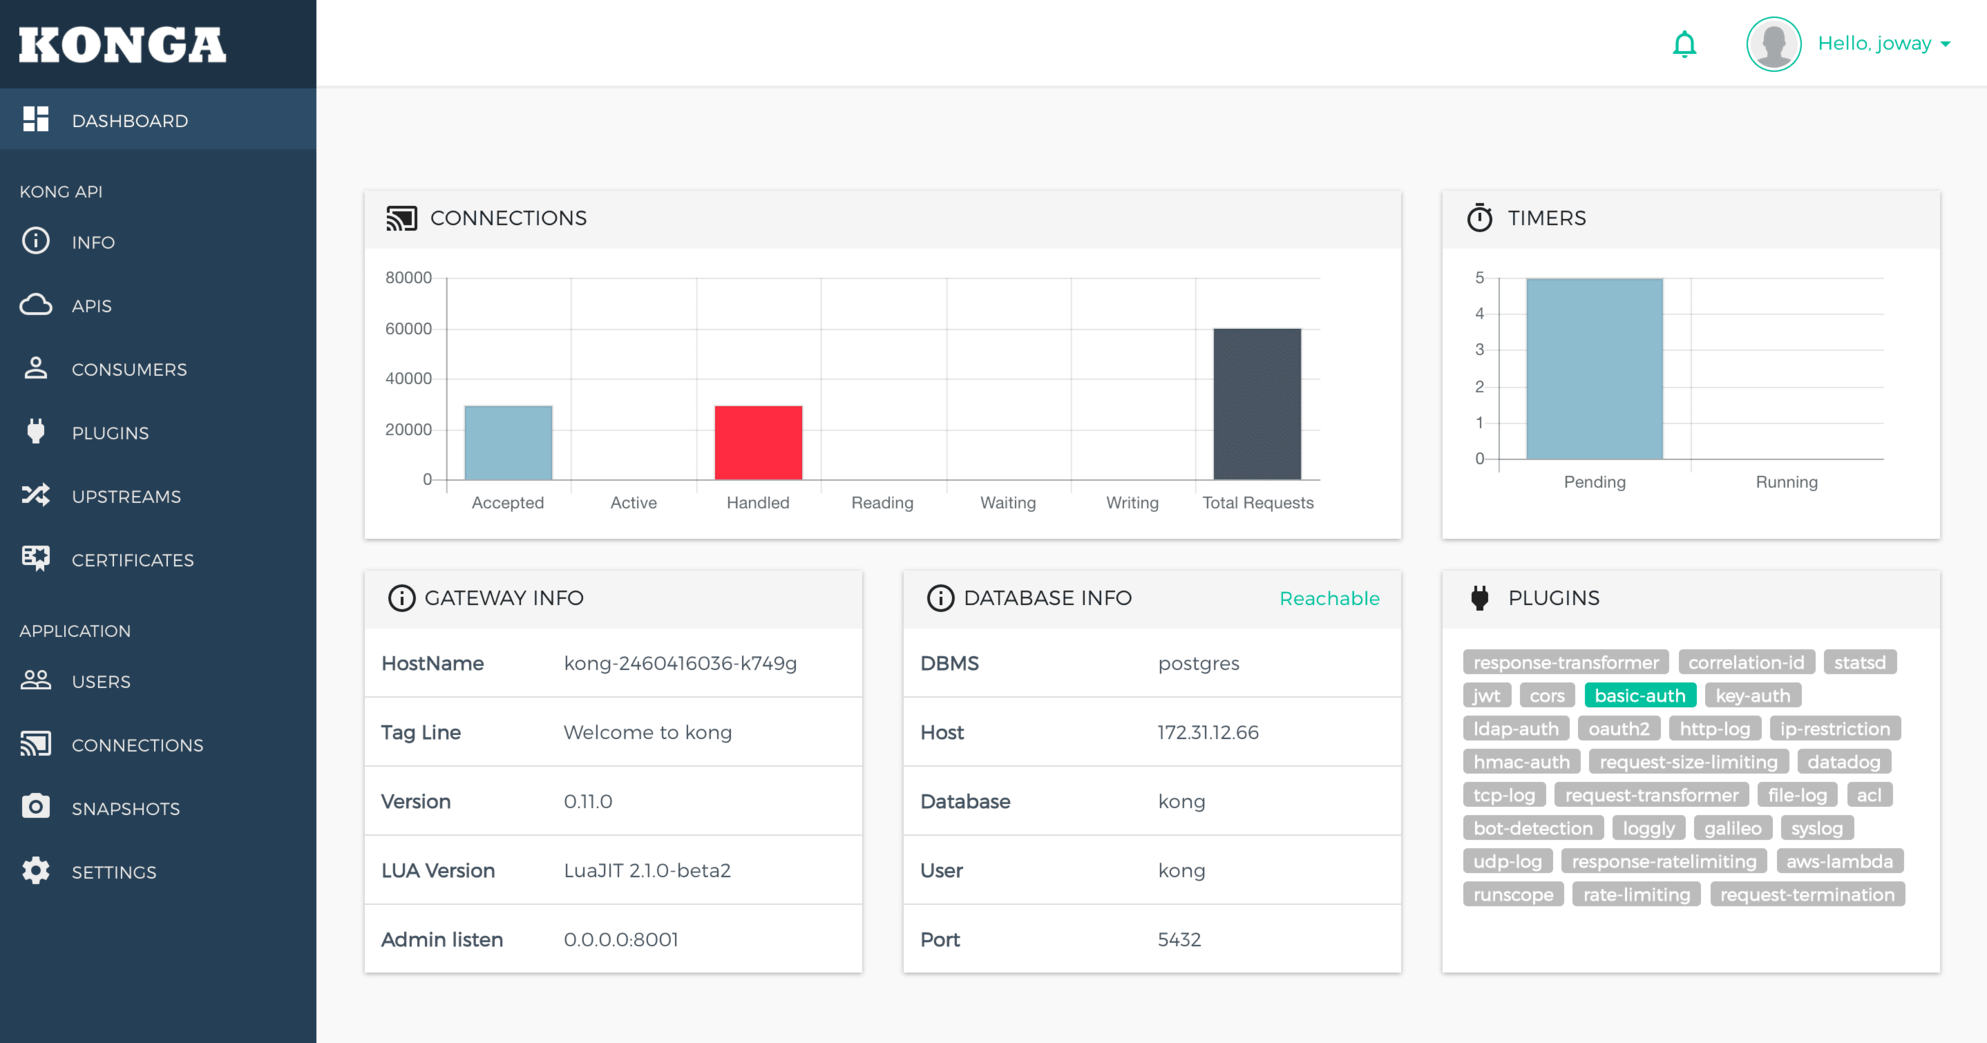Click the correlation-id plugin tag
Viewport: 1987px width, 1043px height.
[1746, 662]
